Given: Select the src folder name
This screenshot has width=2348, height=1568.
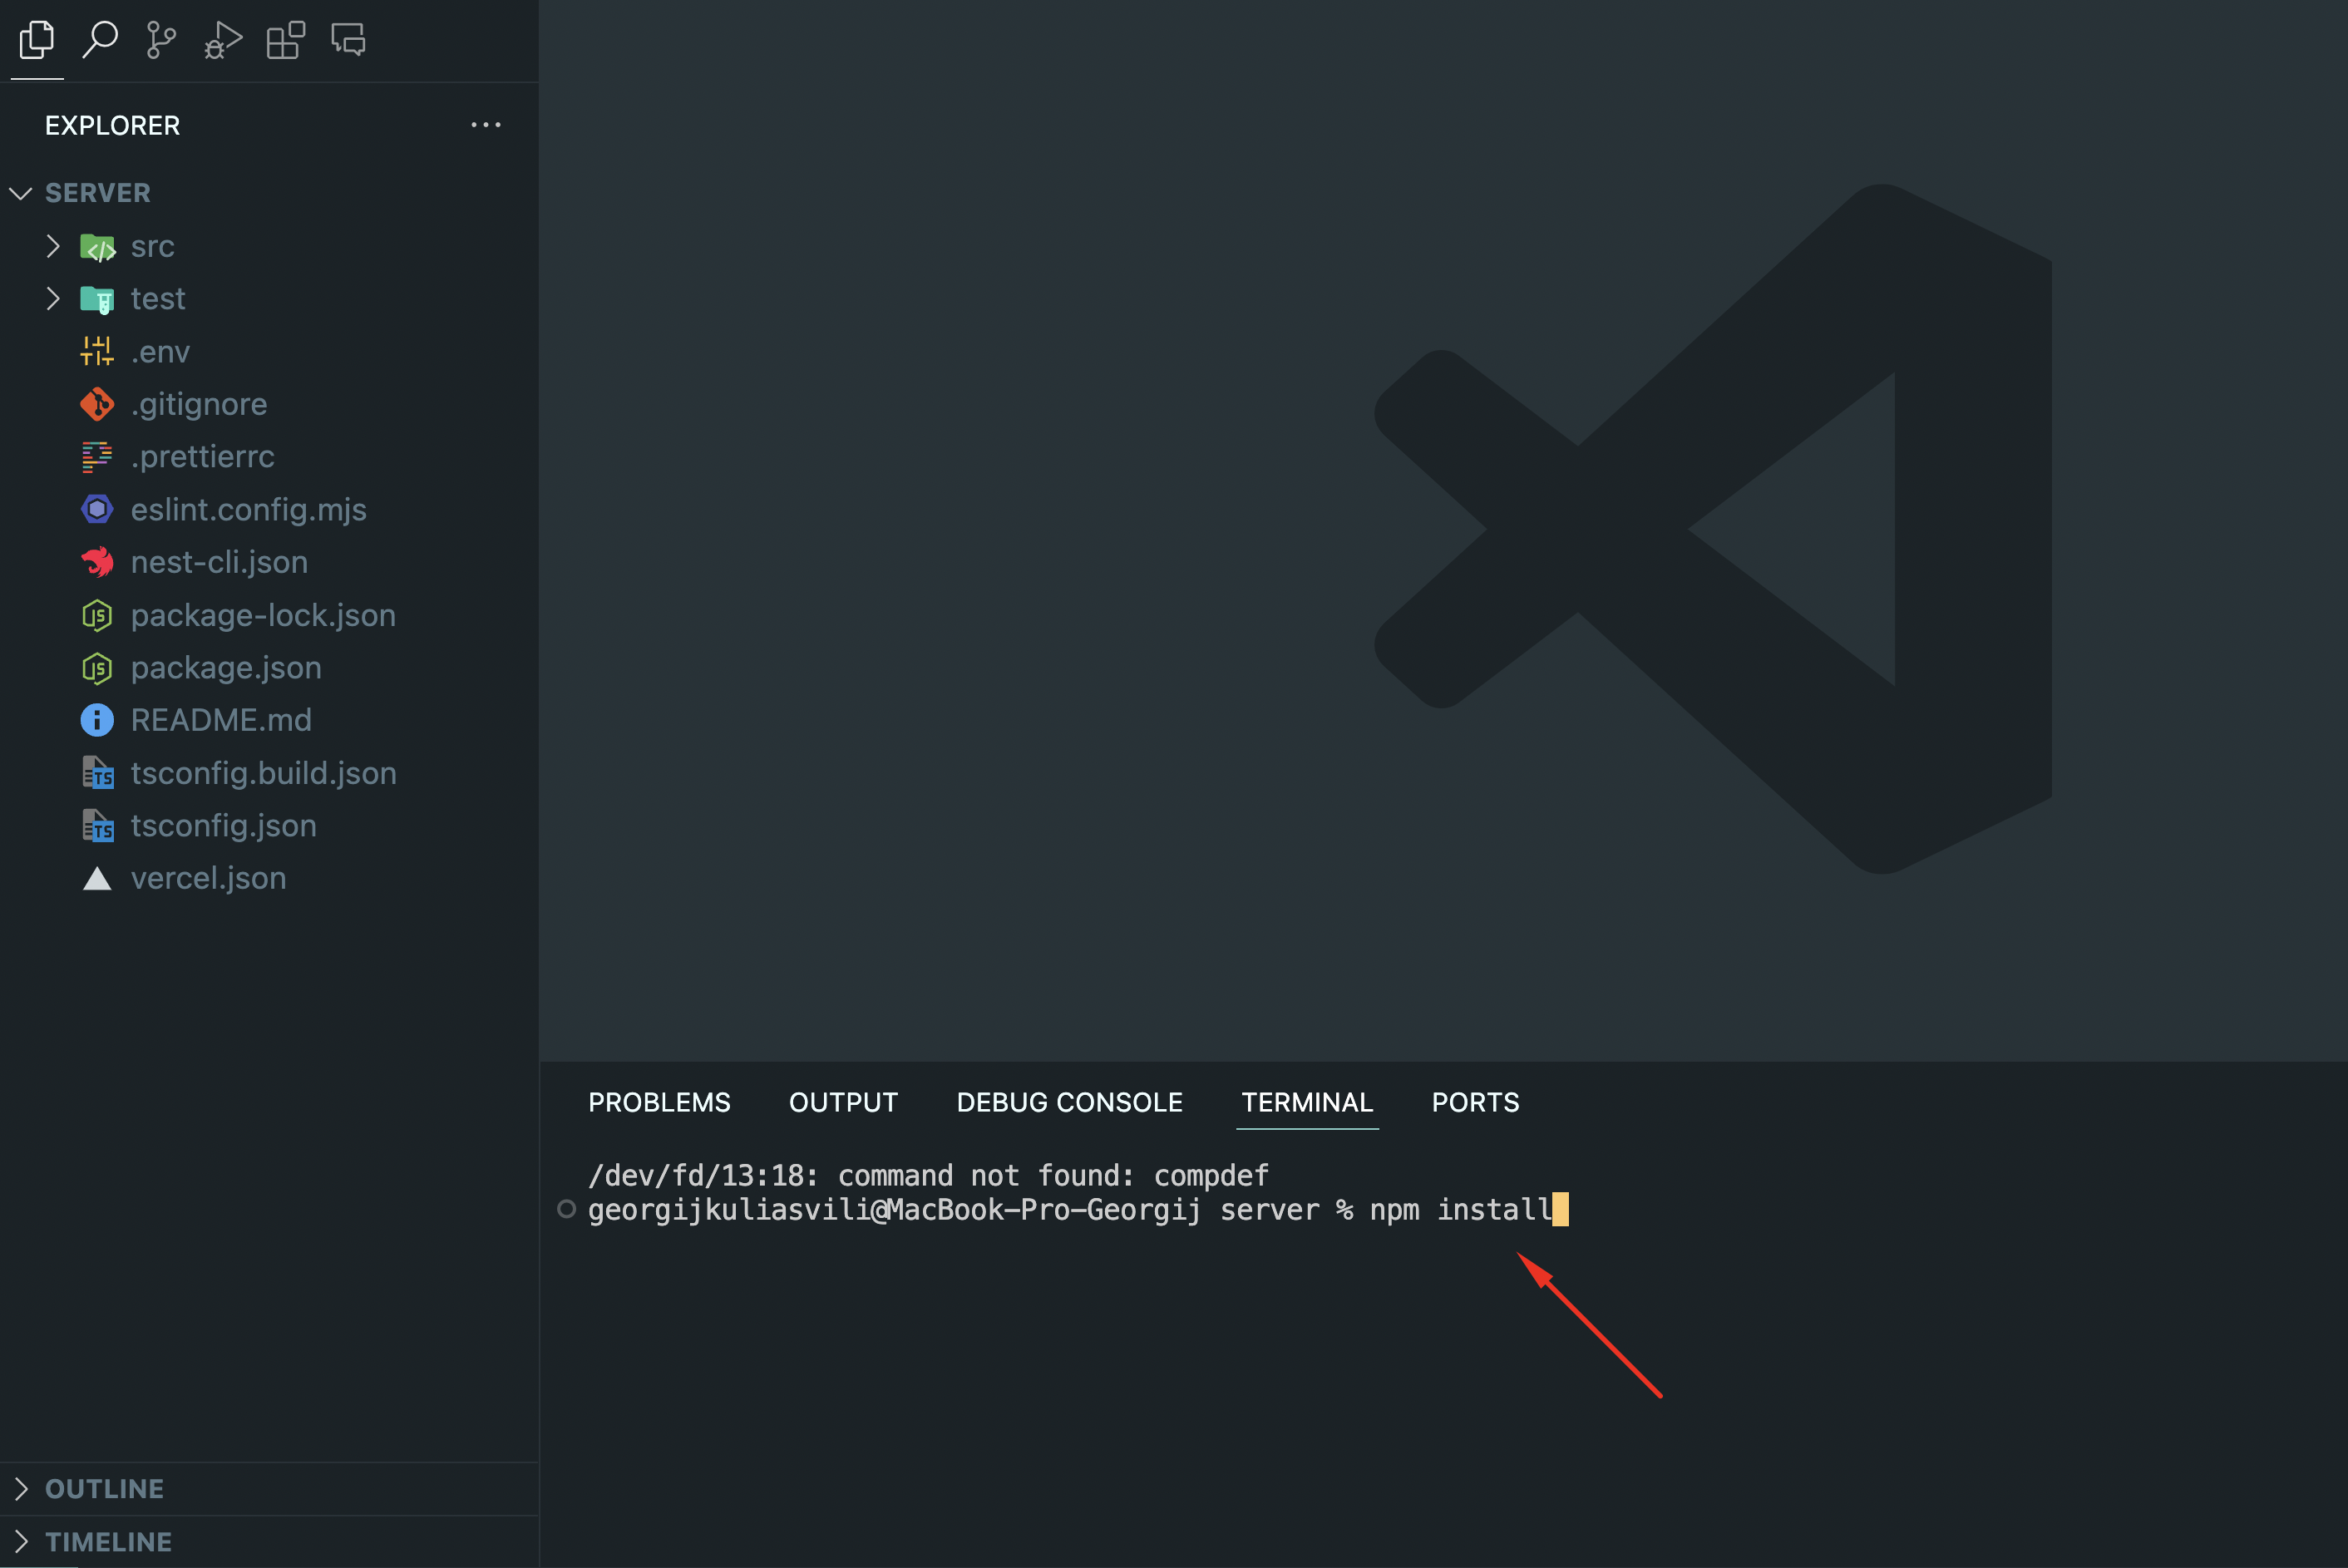Looking at the screenshot, I should click(152, 246).
